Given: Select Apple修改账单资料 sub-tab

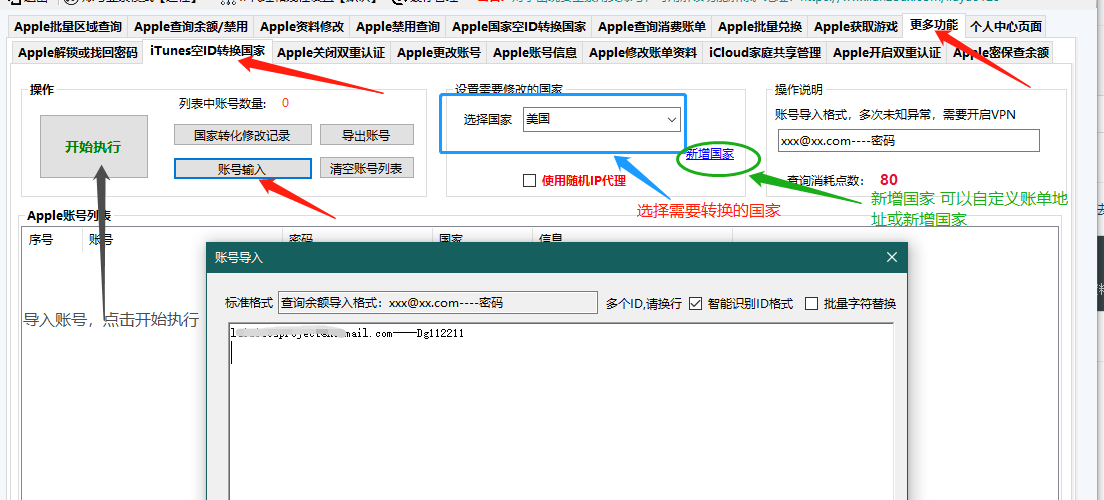Looking at the screenshot, I should (644, 52).
